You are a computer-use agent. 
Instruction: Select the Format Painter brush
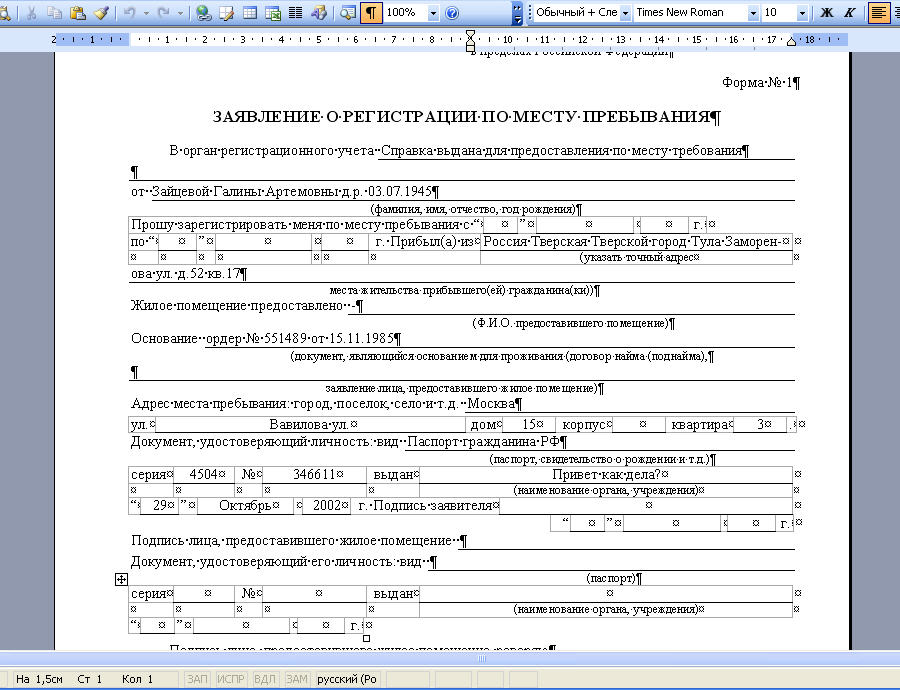point(101,13)
